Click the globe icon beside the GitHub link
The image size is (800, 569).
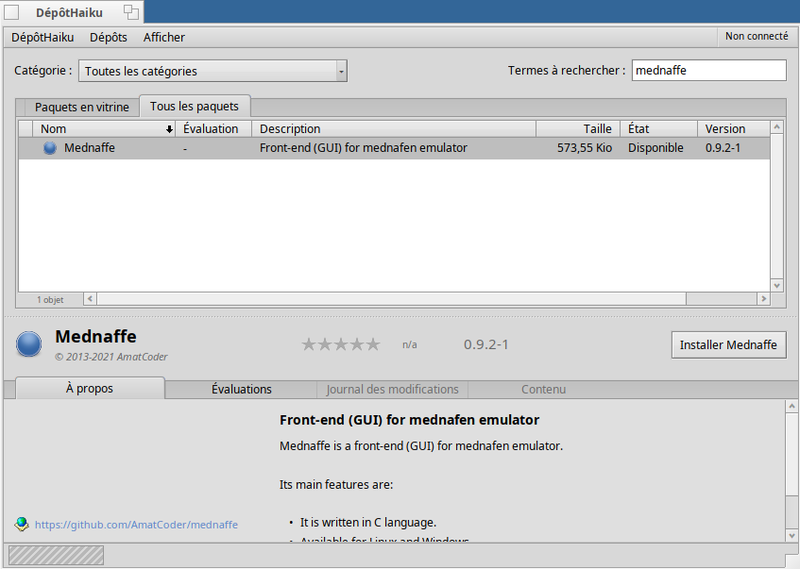pos(22,524)
